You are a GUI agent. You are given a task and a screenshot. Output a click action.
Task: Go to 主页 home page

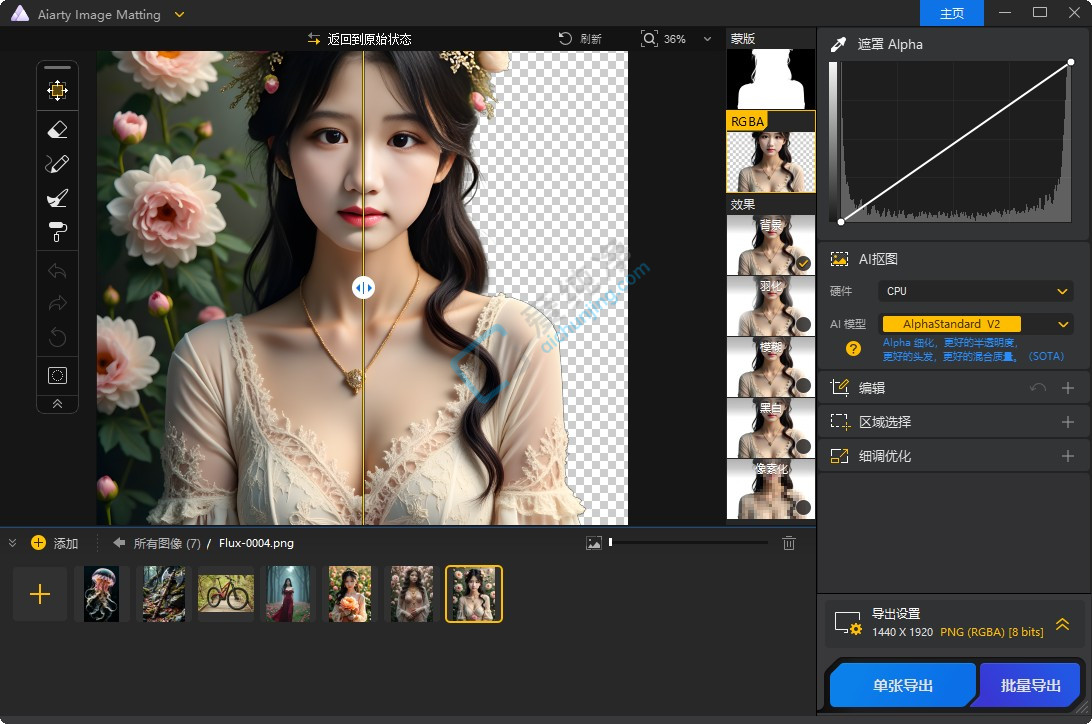coord(951,13)
